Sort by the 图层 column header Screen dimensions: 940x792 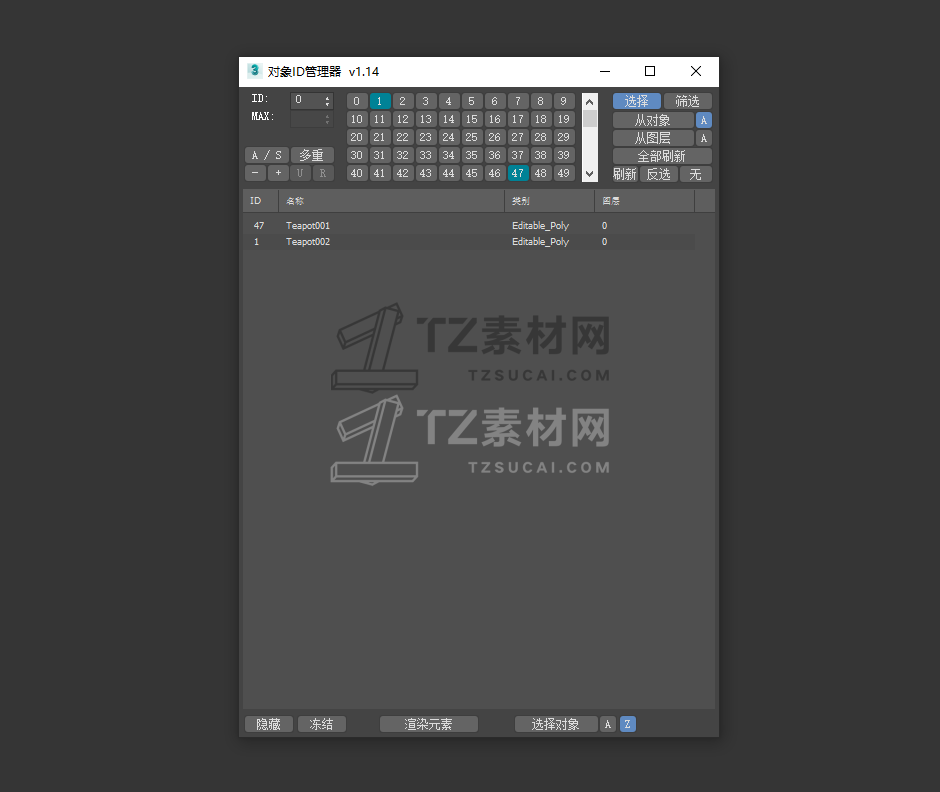tap(644, 201)
